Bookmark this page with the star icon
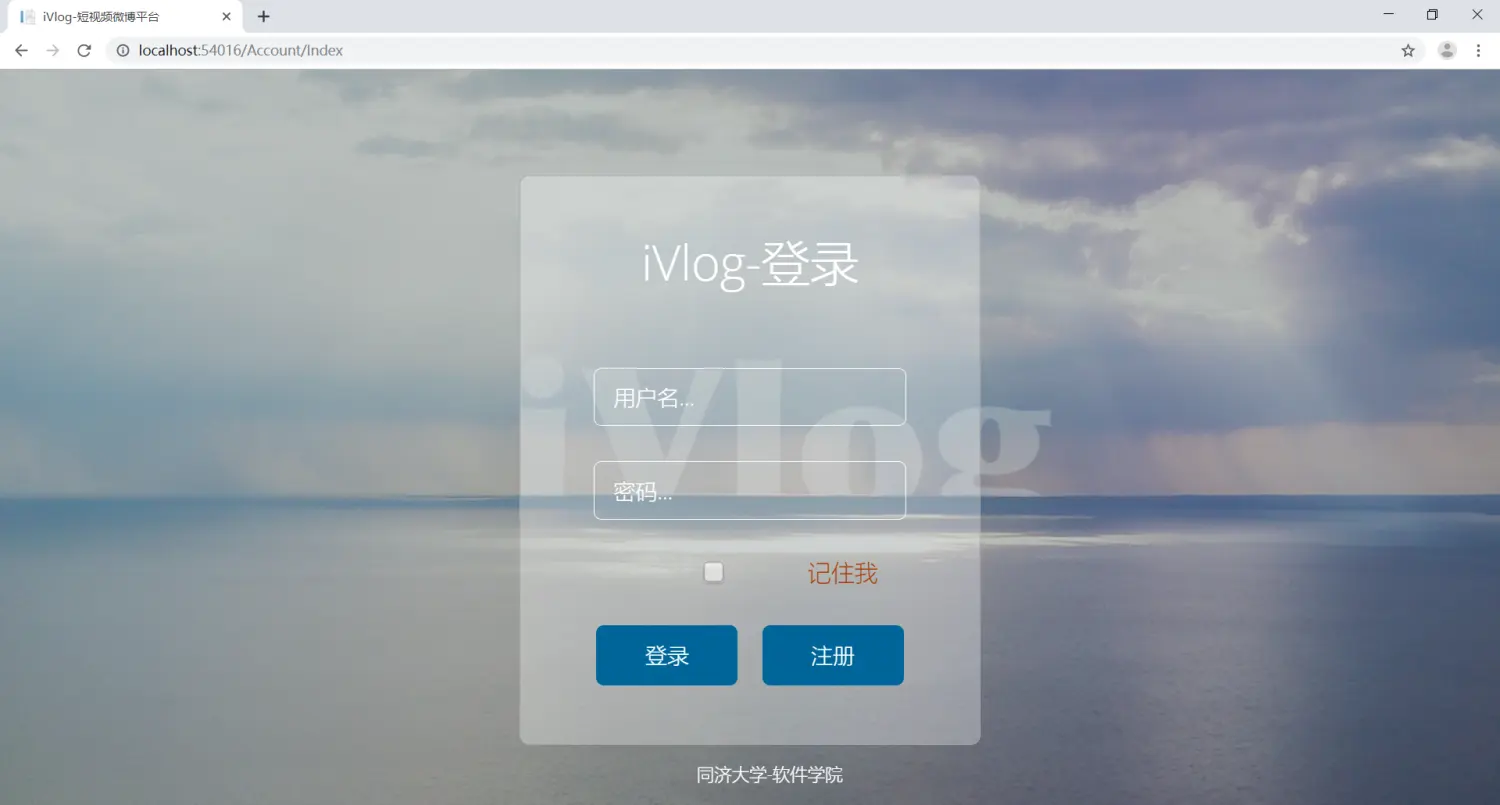 point(1408,51)
